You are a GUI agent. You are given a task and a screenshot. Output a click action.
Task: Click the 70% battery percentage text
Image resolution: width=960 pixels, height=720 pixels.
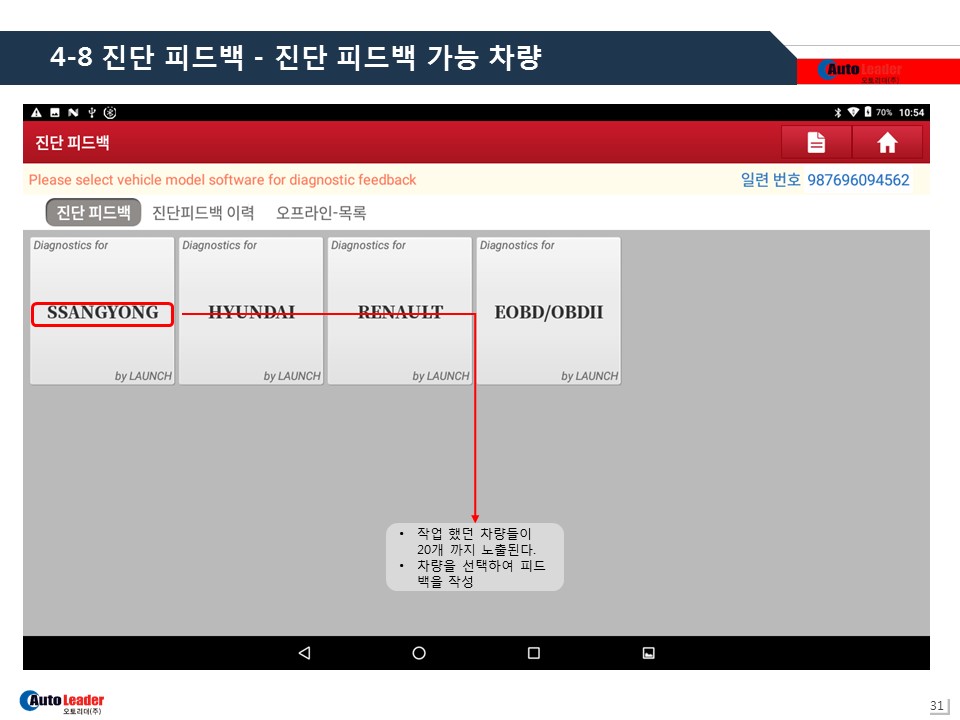click(x=884, y=113)
